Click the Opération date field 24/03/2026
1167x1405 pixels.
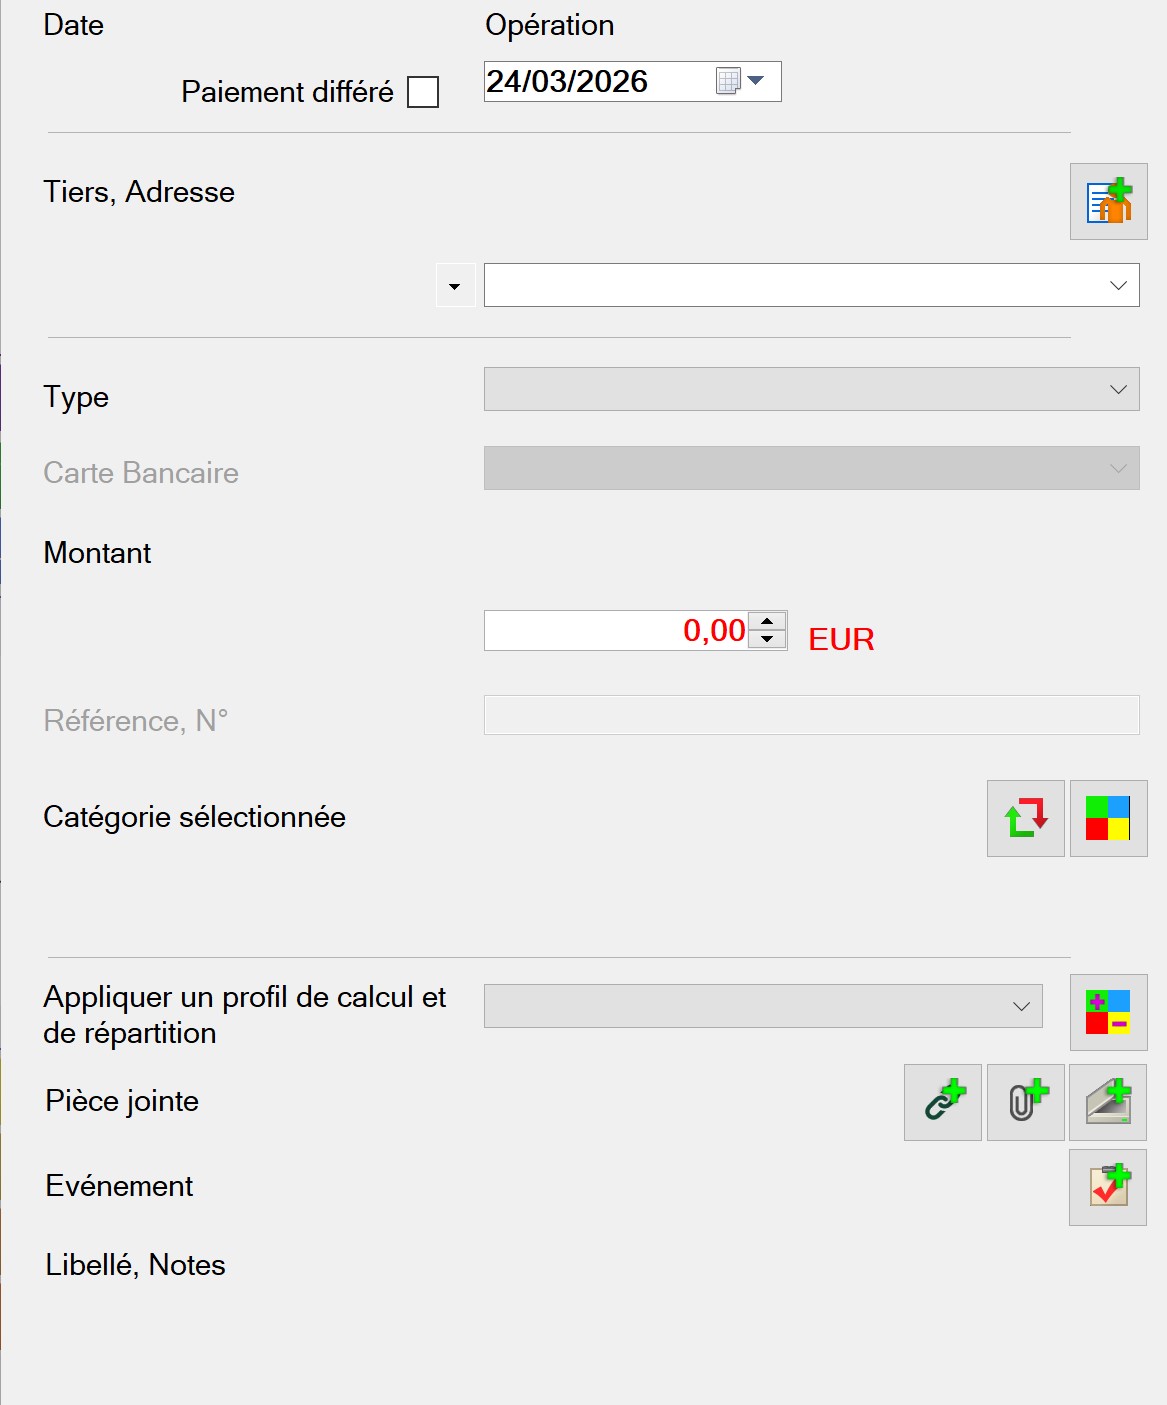pyautogui.click(x=596, y=81)
